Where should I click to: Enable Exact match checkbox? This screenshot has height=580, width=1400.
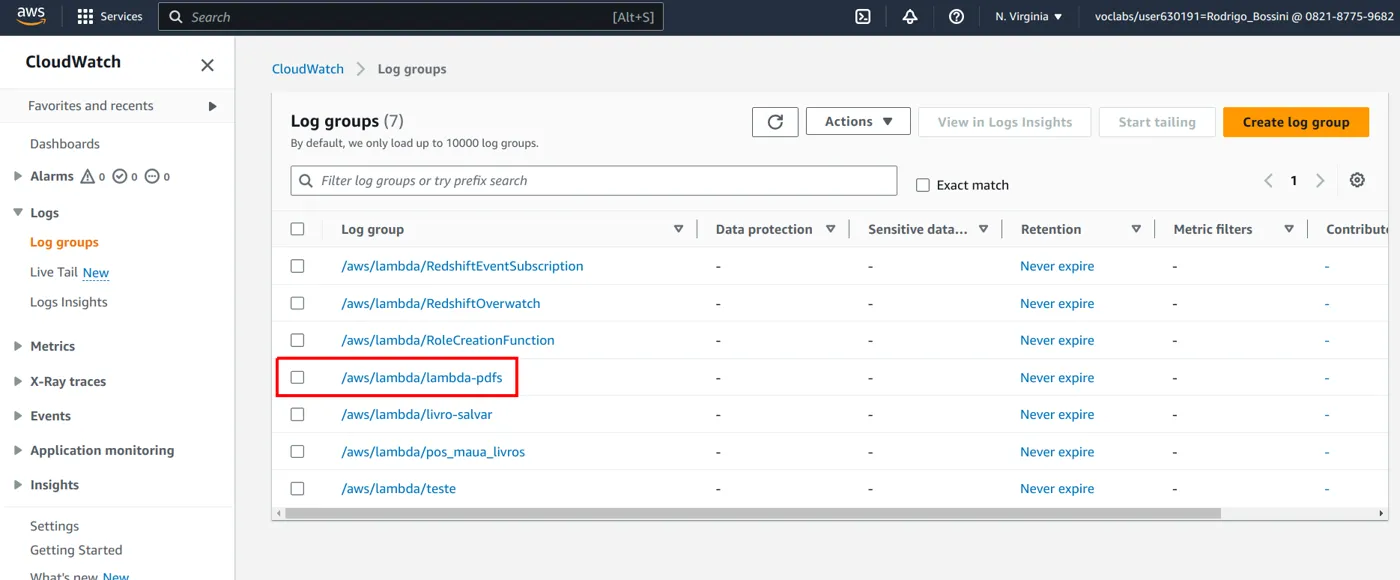click(x=923, y=185)
